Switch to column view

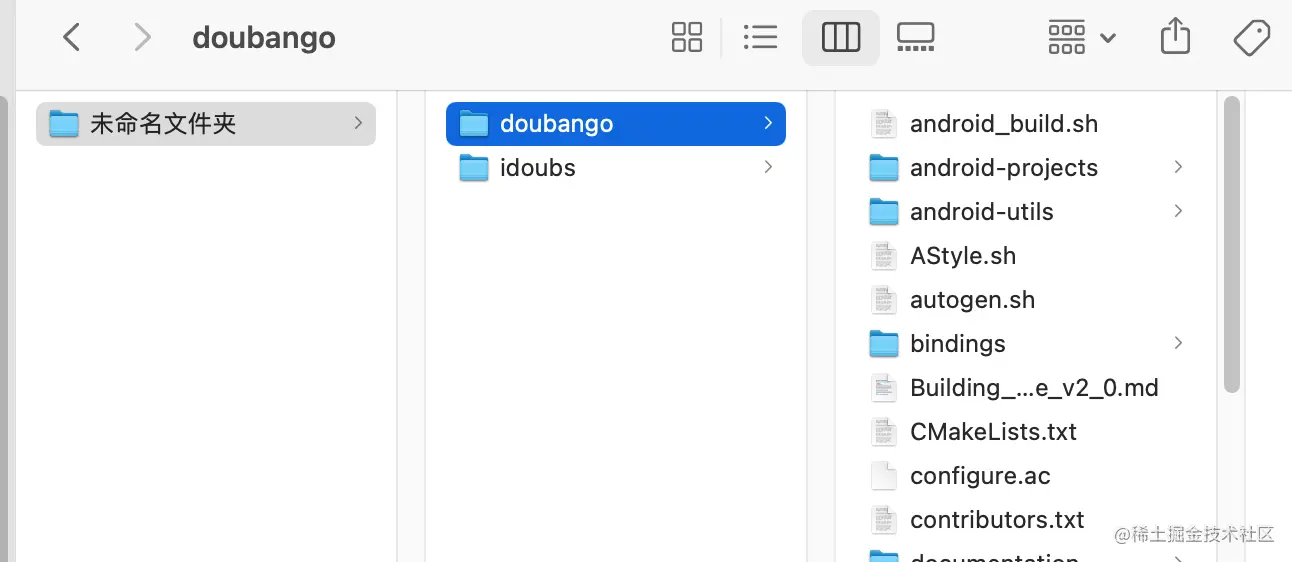[841, 38]
